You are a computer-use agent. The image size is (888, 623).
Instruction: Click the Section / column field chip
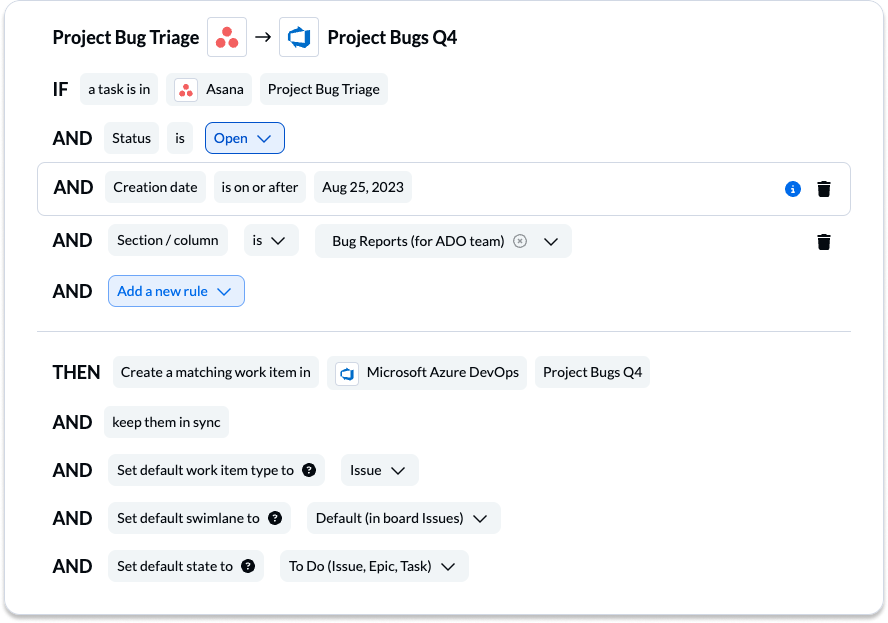168,241
